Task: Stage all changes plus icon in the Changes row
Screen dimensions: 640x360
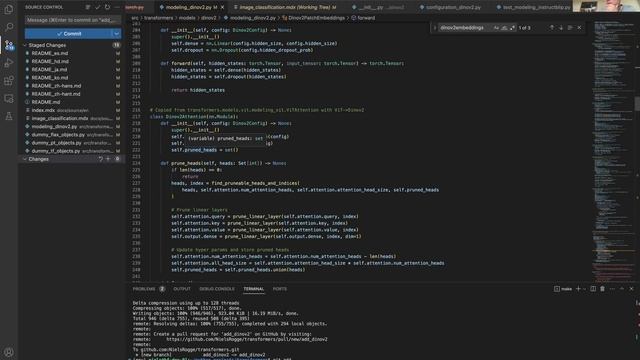Action: (x=108, y=159)
